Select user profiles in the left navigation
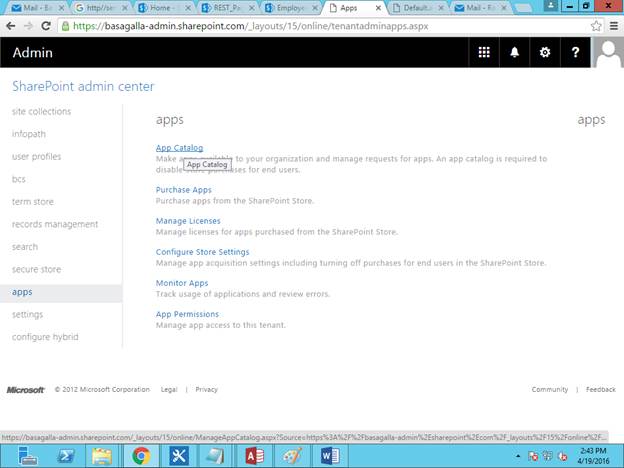This screenshot has width=624, height=468. (36, 156)
